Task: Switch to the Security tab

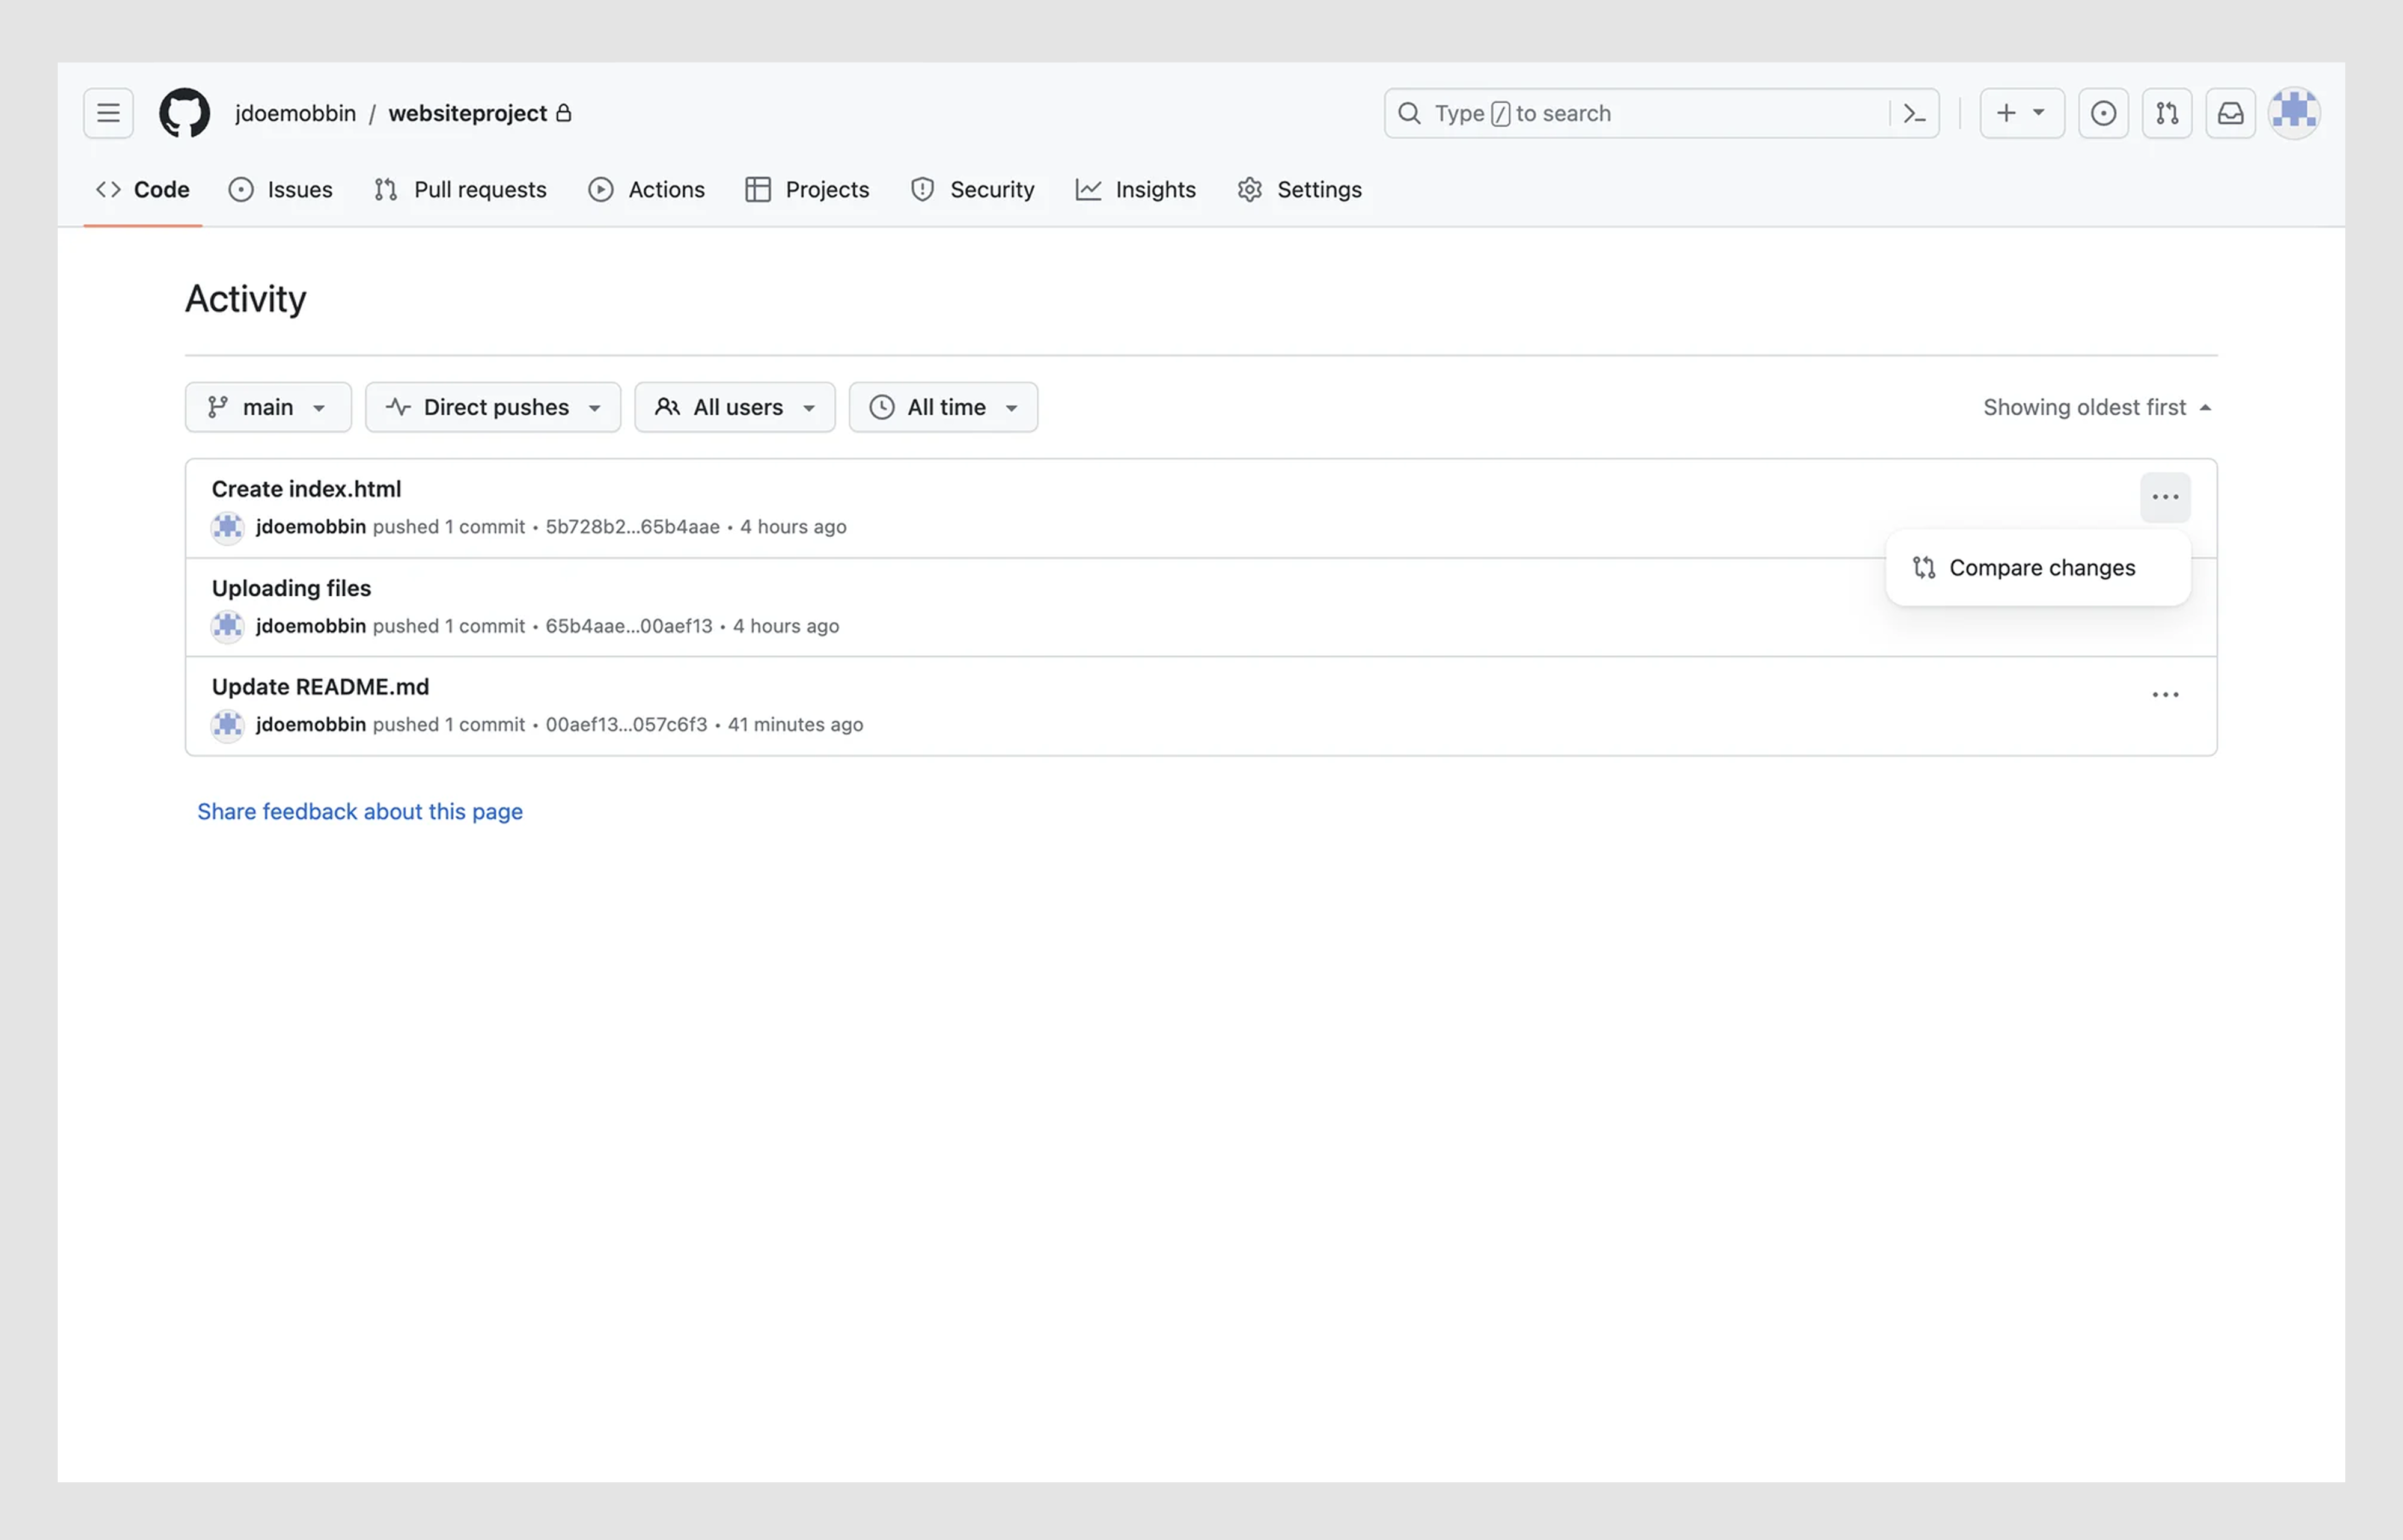Action: click(973, 189)
